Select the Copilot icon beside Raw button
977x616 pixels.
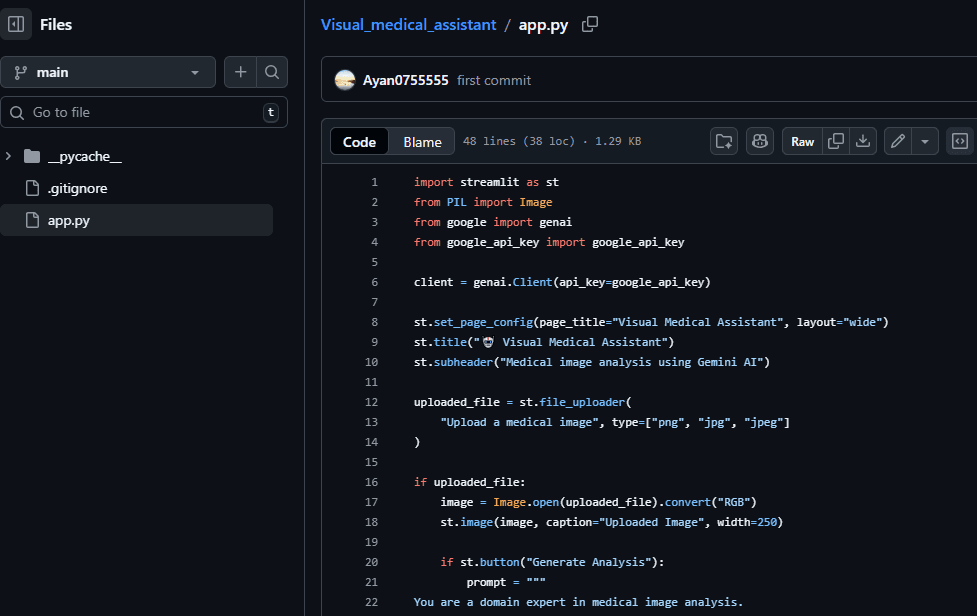tap(760, 141)
